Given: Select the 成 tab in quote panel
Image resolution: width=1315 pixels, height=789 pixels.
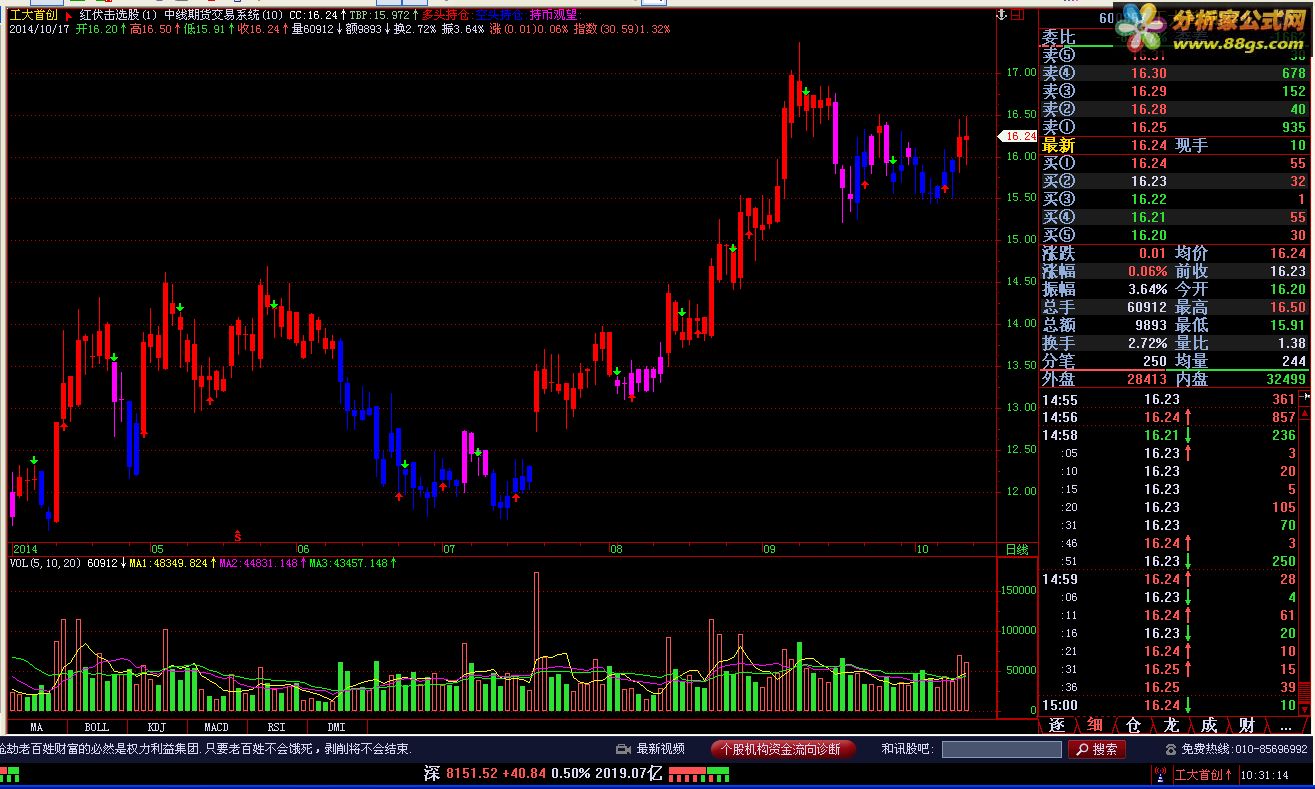Looking at the screenshot, I should pyautogui.click(x=1209, y=725).
